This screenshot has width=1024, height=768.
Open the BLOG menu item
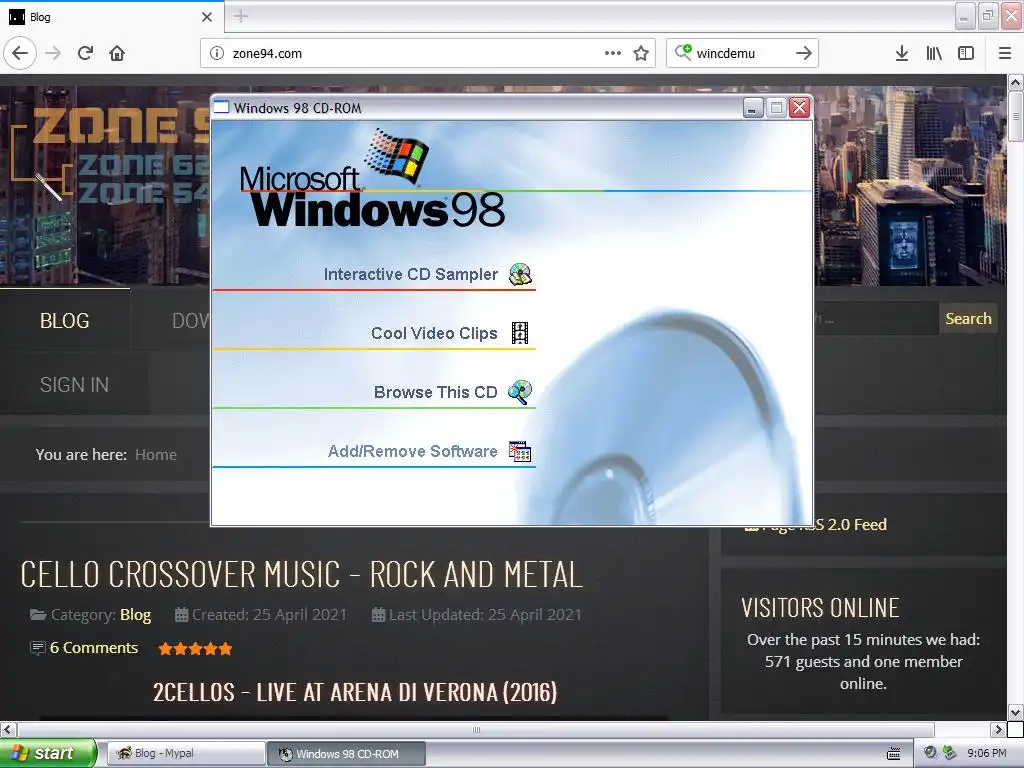click(65, 321)
